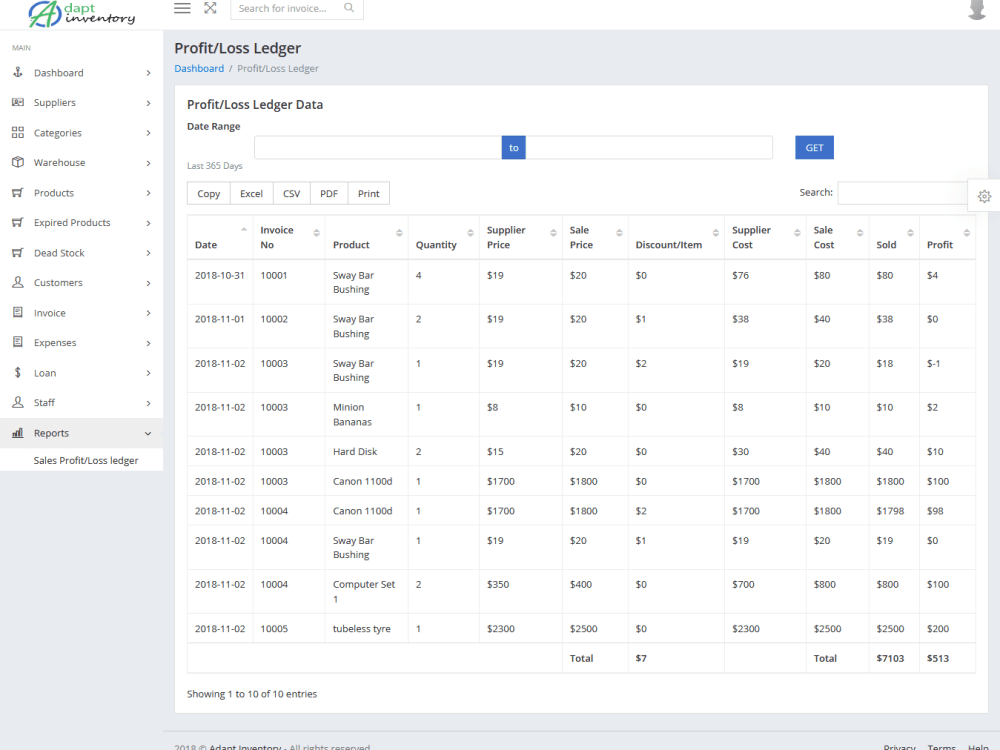Expand the Invoice menu chevron
This screenshot has width=1000, height=750.
(148, 312)
